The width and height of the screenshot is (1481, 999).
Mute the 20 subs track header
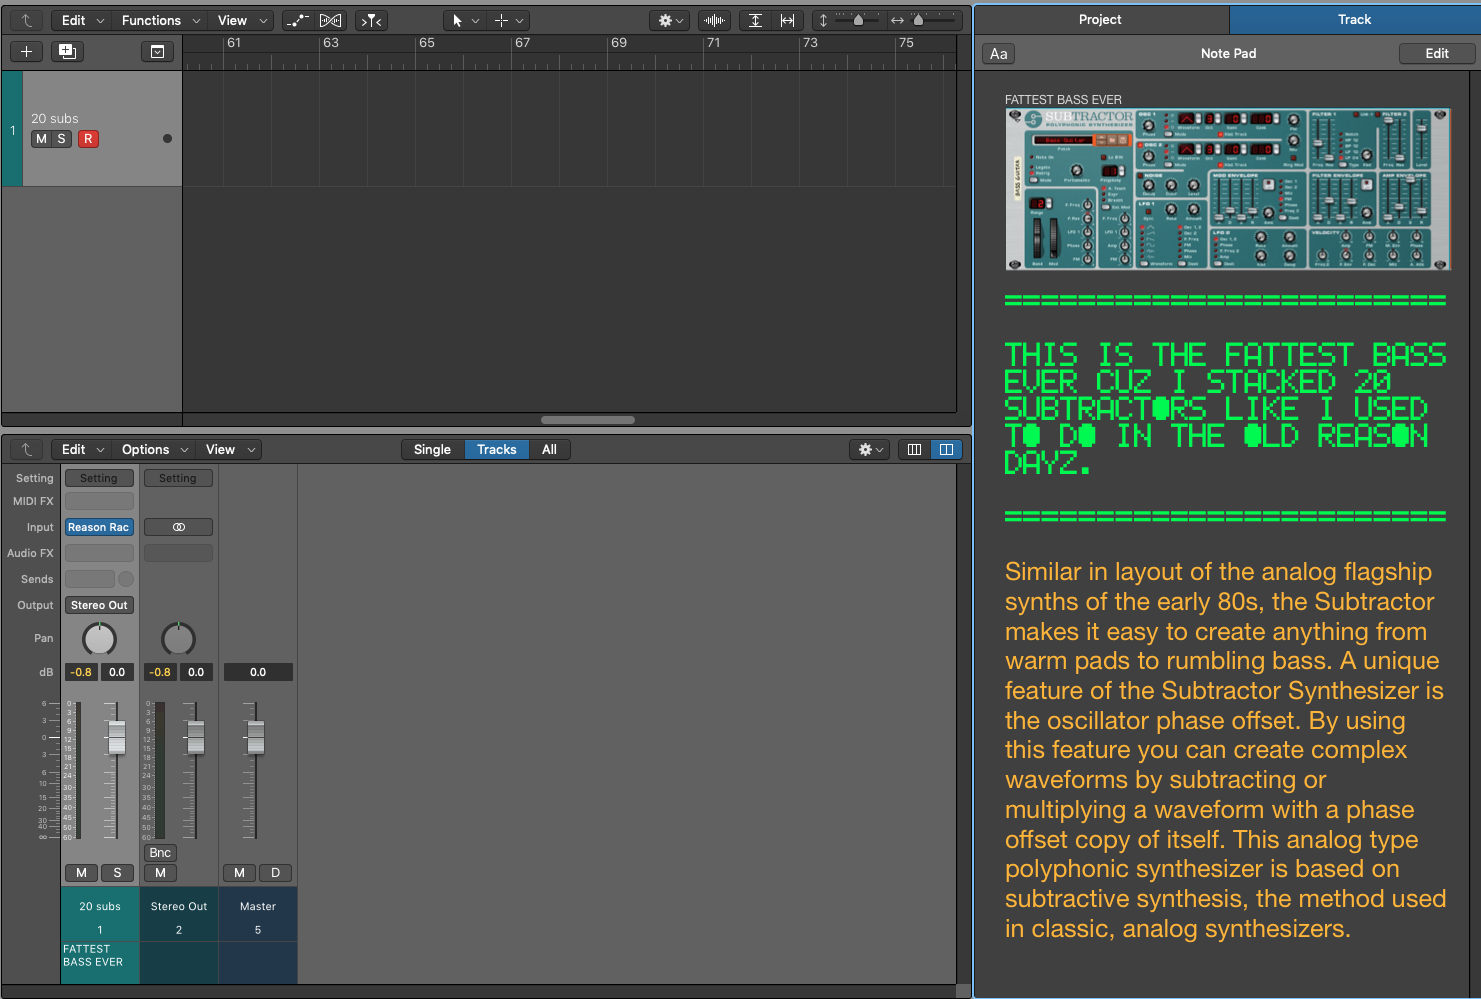pos(41,139)
